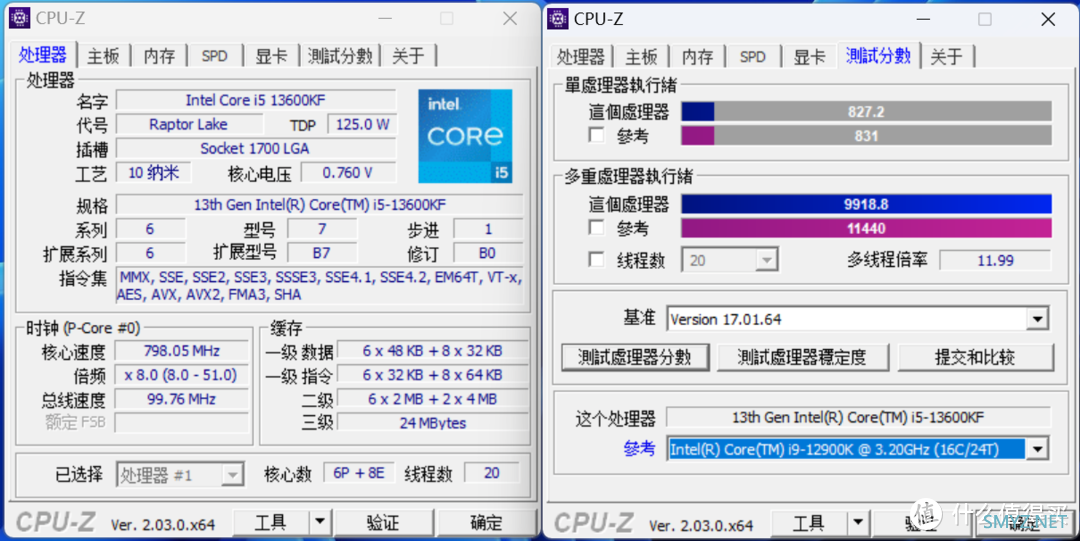Click the CPU-Z app icon in left window title bar

[x=19, y=18]
